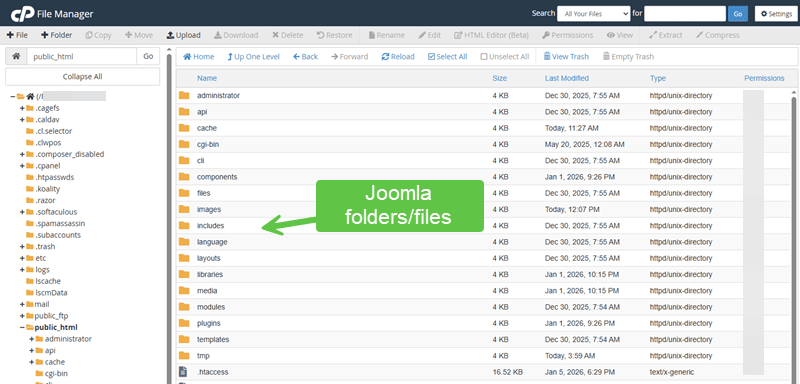The image size is (800, 384).
Task: Open View Trash
Action: pyautogui.click(x=566, y=57)
